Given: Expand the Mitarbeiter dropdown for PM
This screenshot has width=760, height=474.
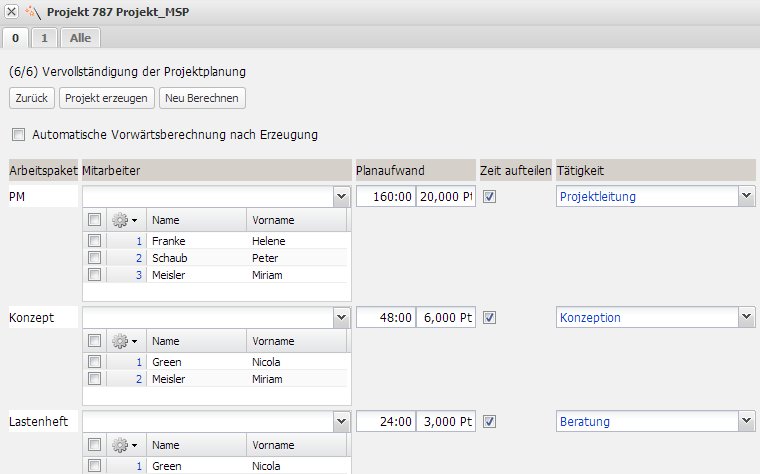Looking at the screenshot, I should 340,197.
